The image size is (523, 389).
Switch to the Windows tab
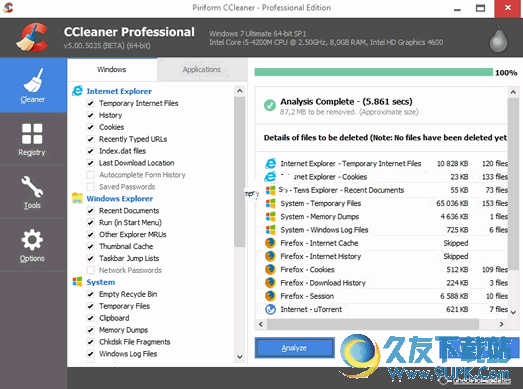(112, 69)
